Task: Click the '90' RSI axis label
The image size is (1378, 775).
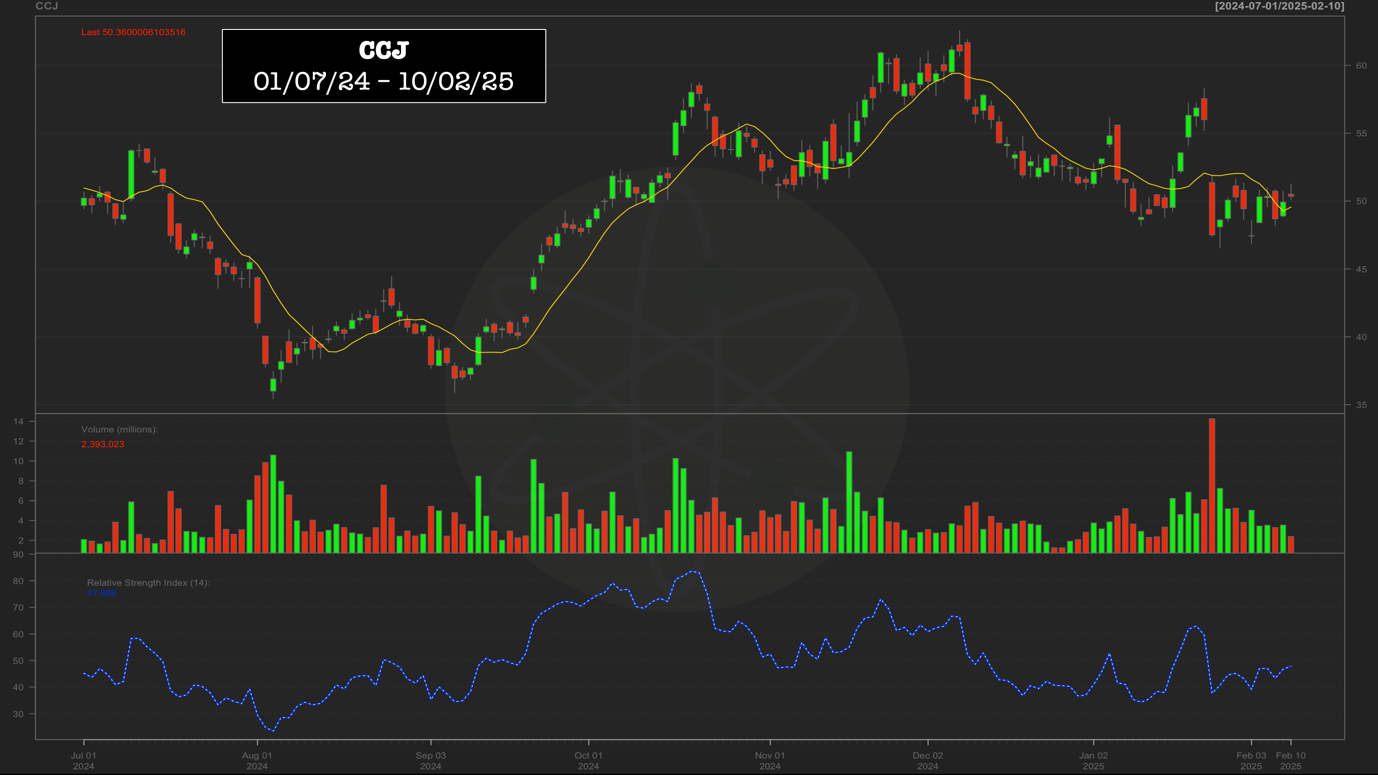Action: [x=18, y=554]
